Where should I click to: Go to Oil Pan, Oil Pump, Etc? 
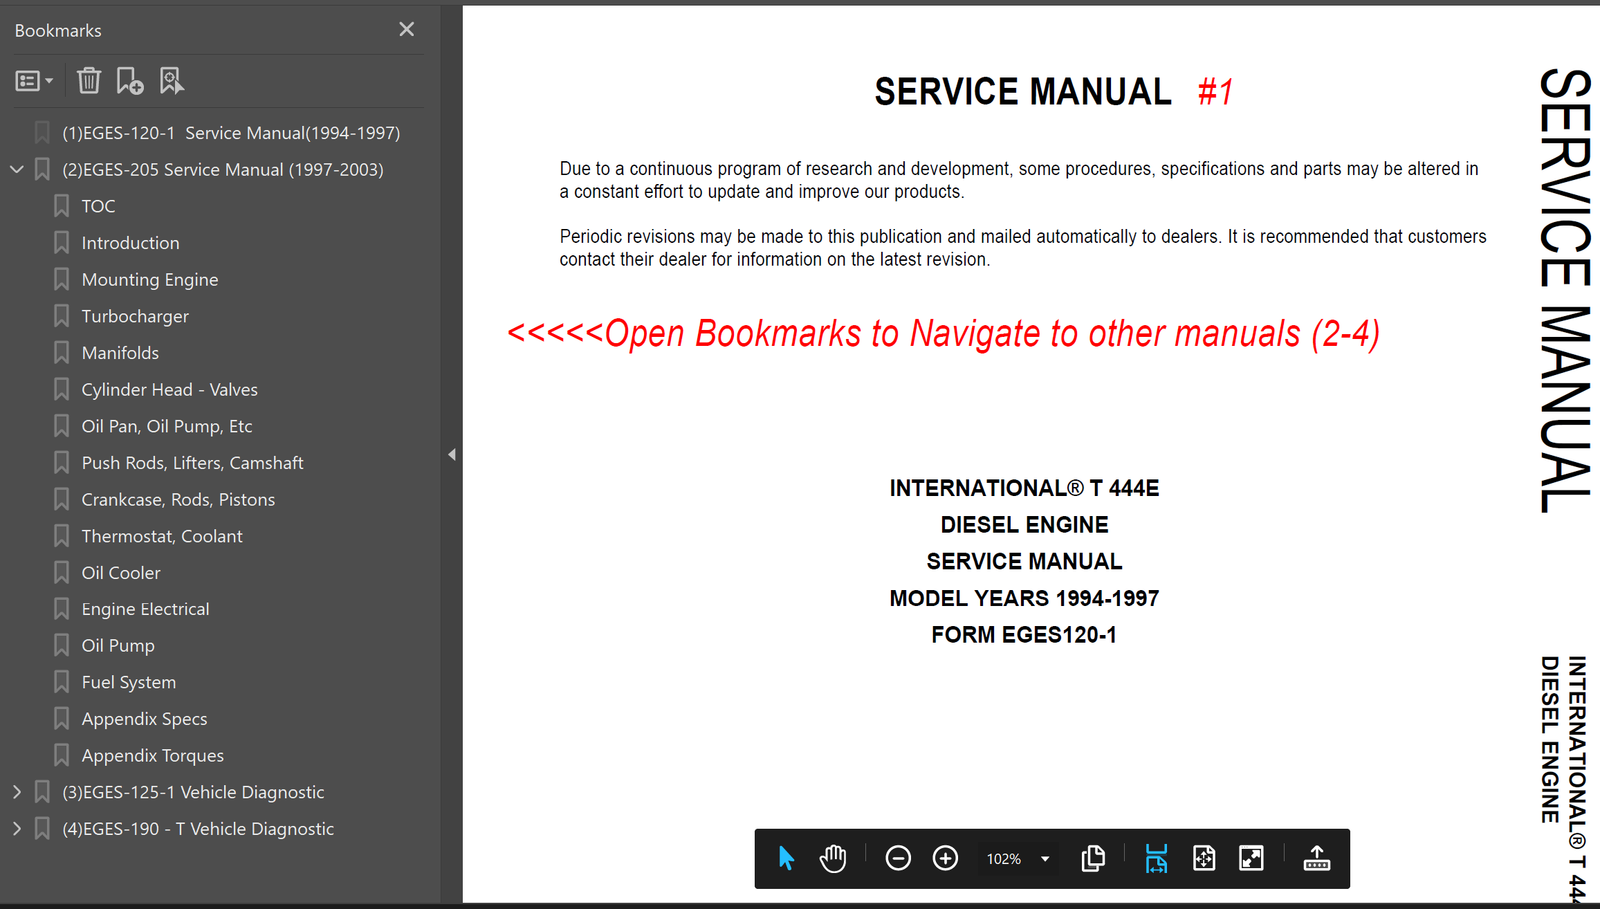pos(167,426)
